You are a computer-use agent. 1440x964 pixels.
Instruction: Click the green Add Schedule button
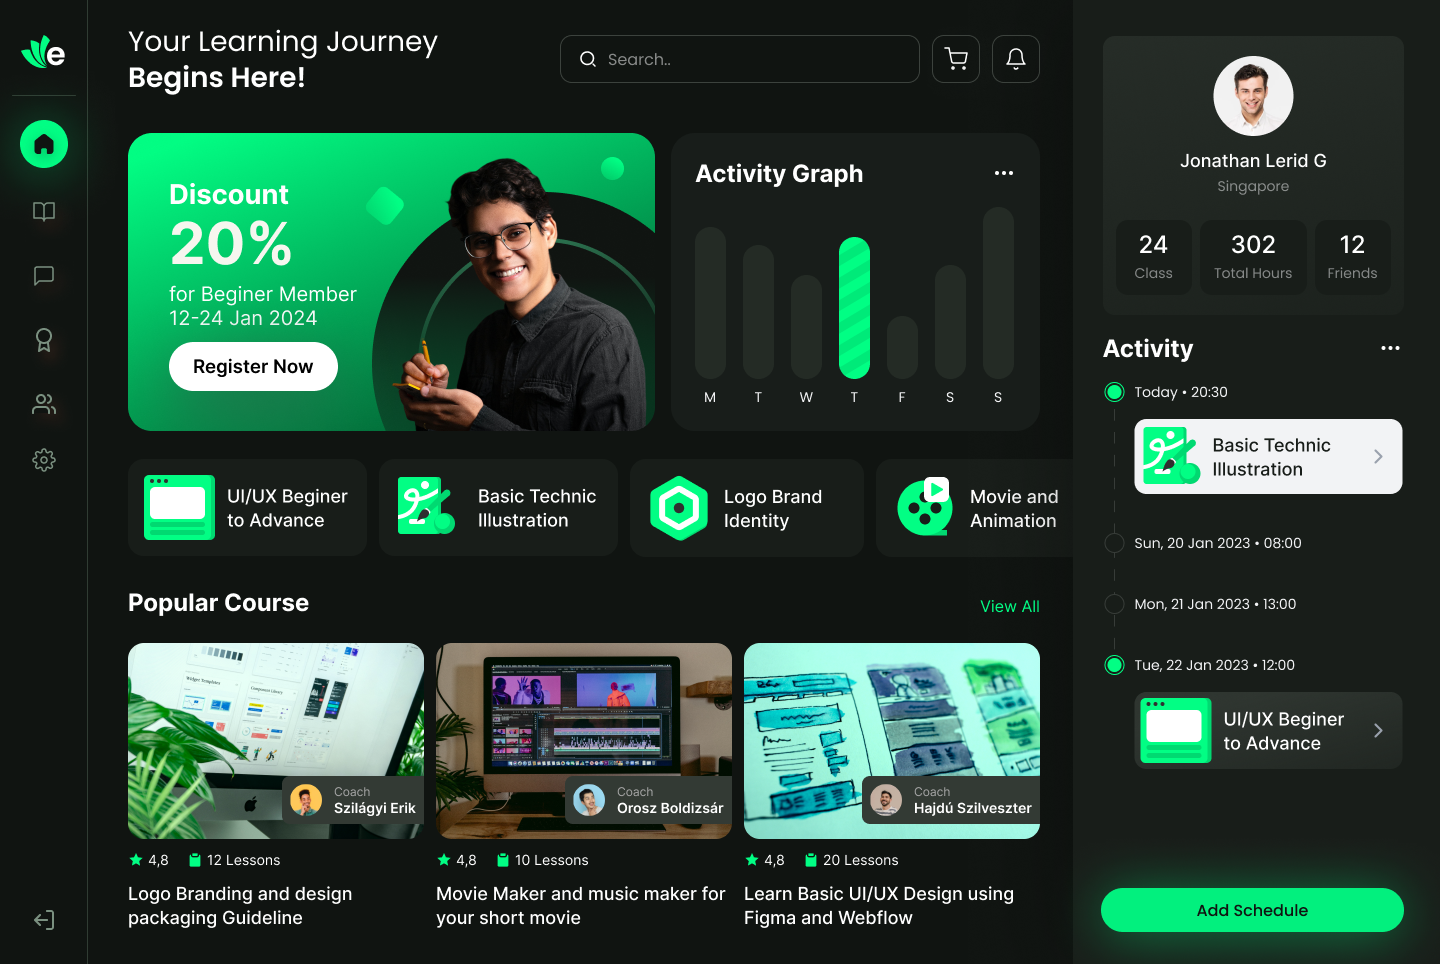coord(1252,910)
